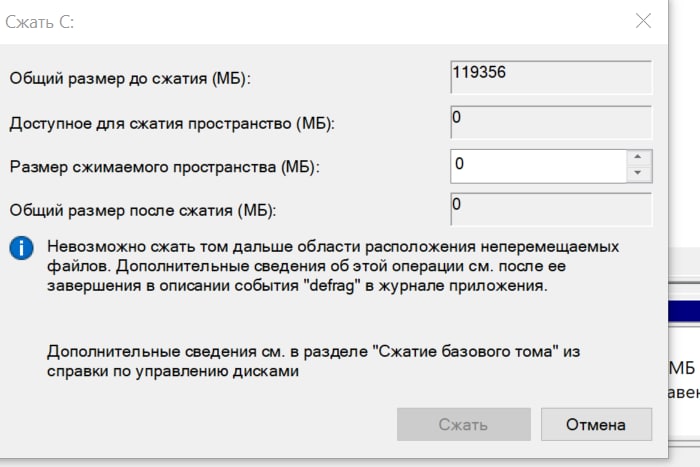This screenshot has height=467, width=700.
Task: Click the "Общий размер после сжатия" value box
Action: pyautogui.click(x=551, y=209)
